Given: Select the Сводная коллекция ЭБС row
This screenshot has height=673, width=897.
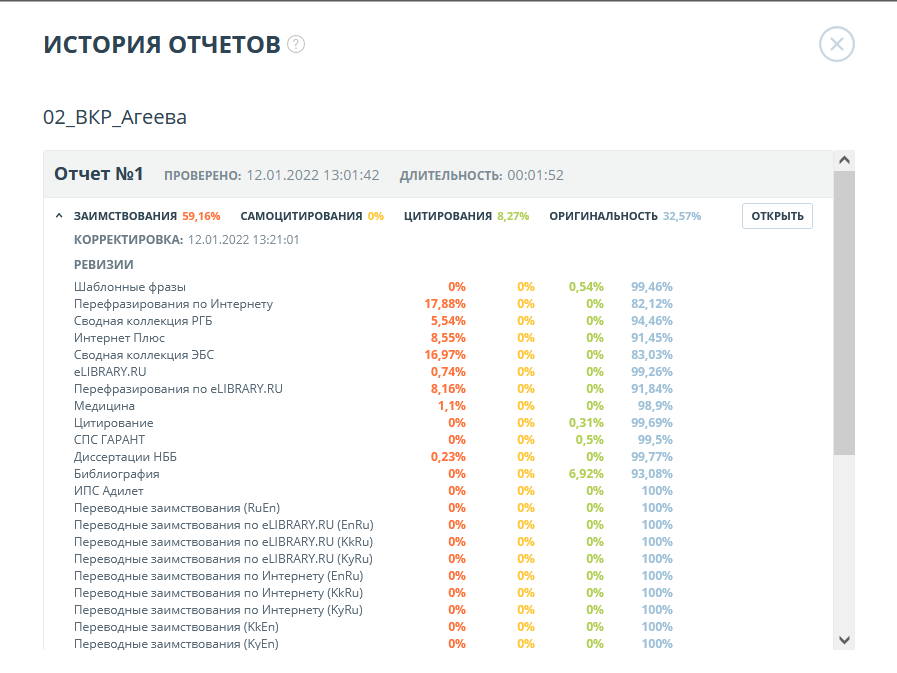Looking at the screenshot, I should (x=144, y=355).
